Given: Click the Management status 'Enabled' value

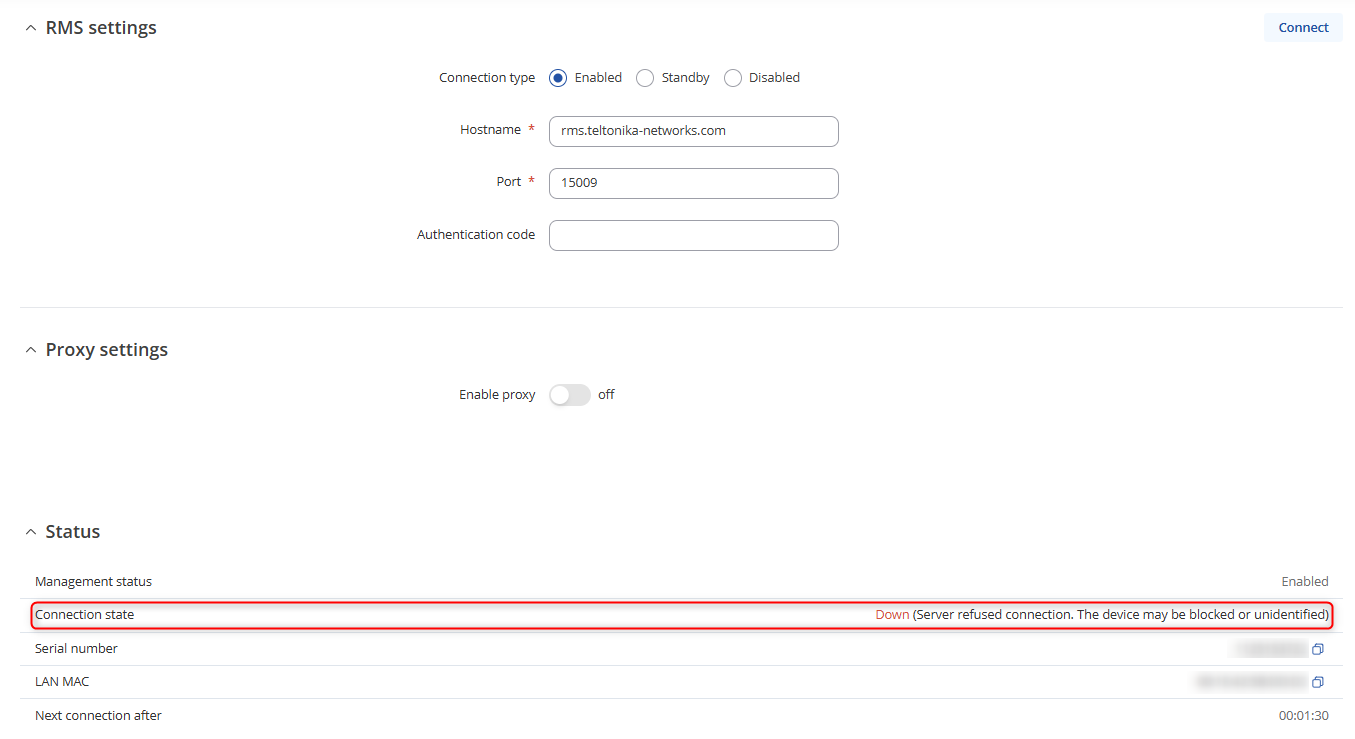Looking at the screenshot, I should pyautogui.click(x=1304, y=582).
